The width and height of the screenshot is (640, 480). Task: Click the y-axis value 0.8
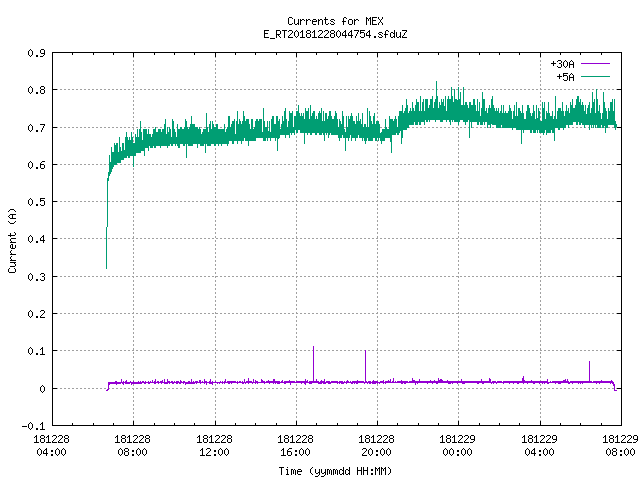point(36,90)
